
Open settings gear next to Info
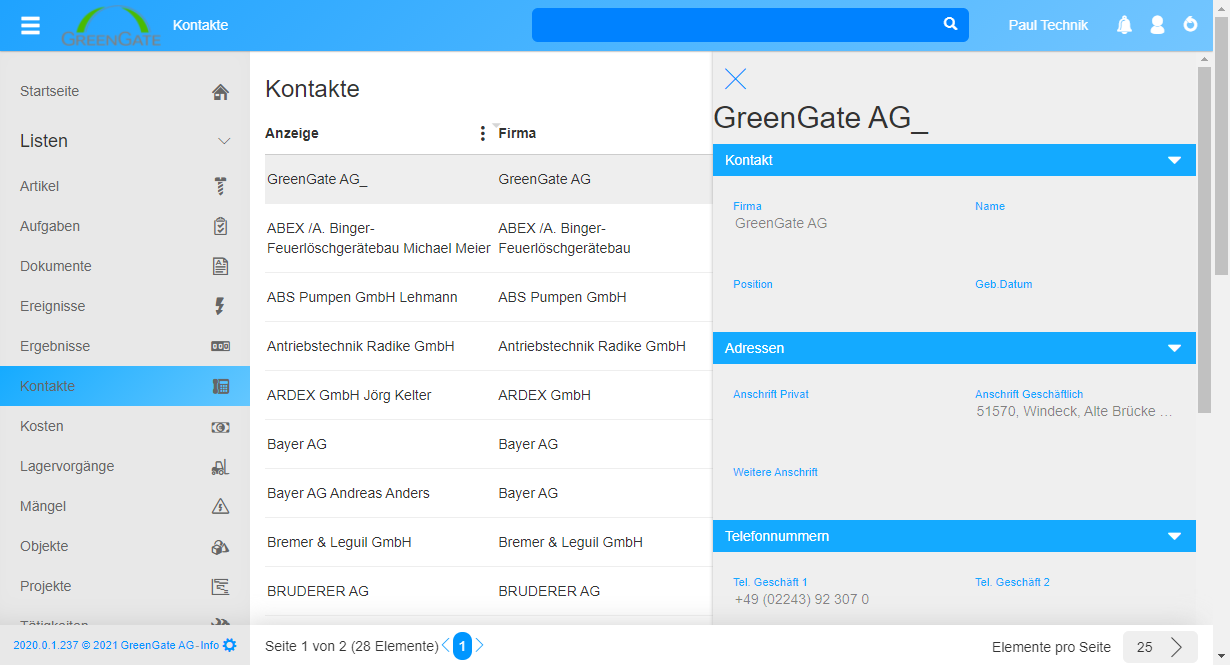[229, 645]
